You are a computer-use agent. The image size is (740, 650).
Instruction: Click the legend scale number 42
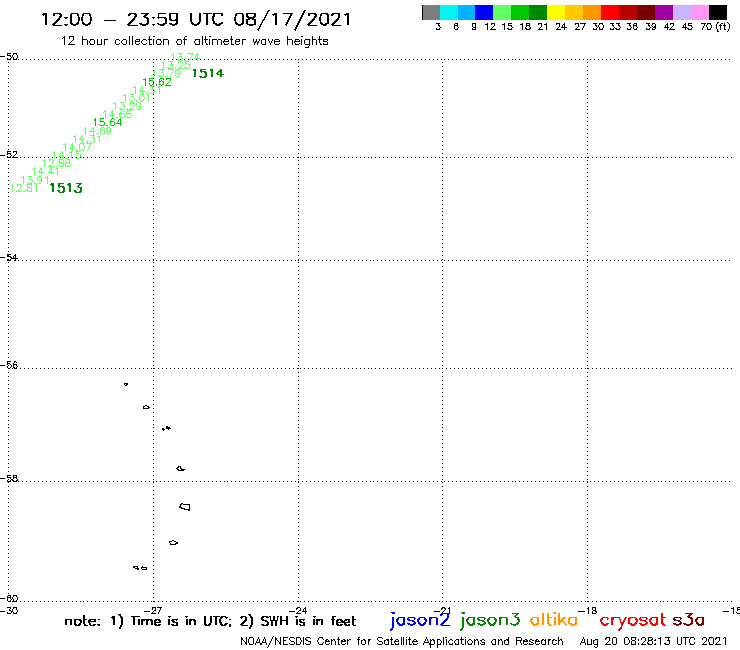(669, 27)
